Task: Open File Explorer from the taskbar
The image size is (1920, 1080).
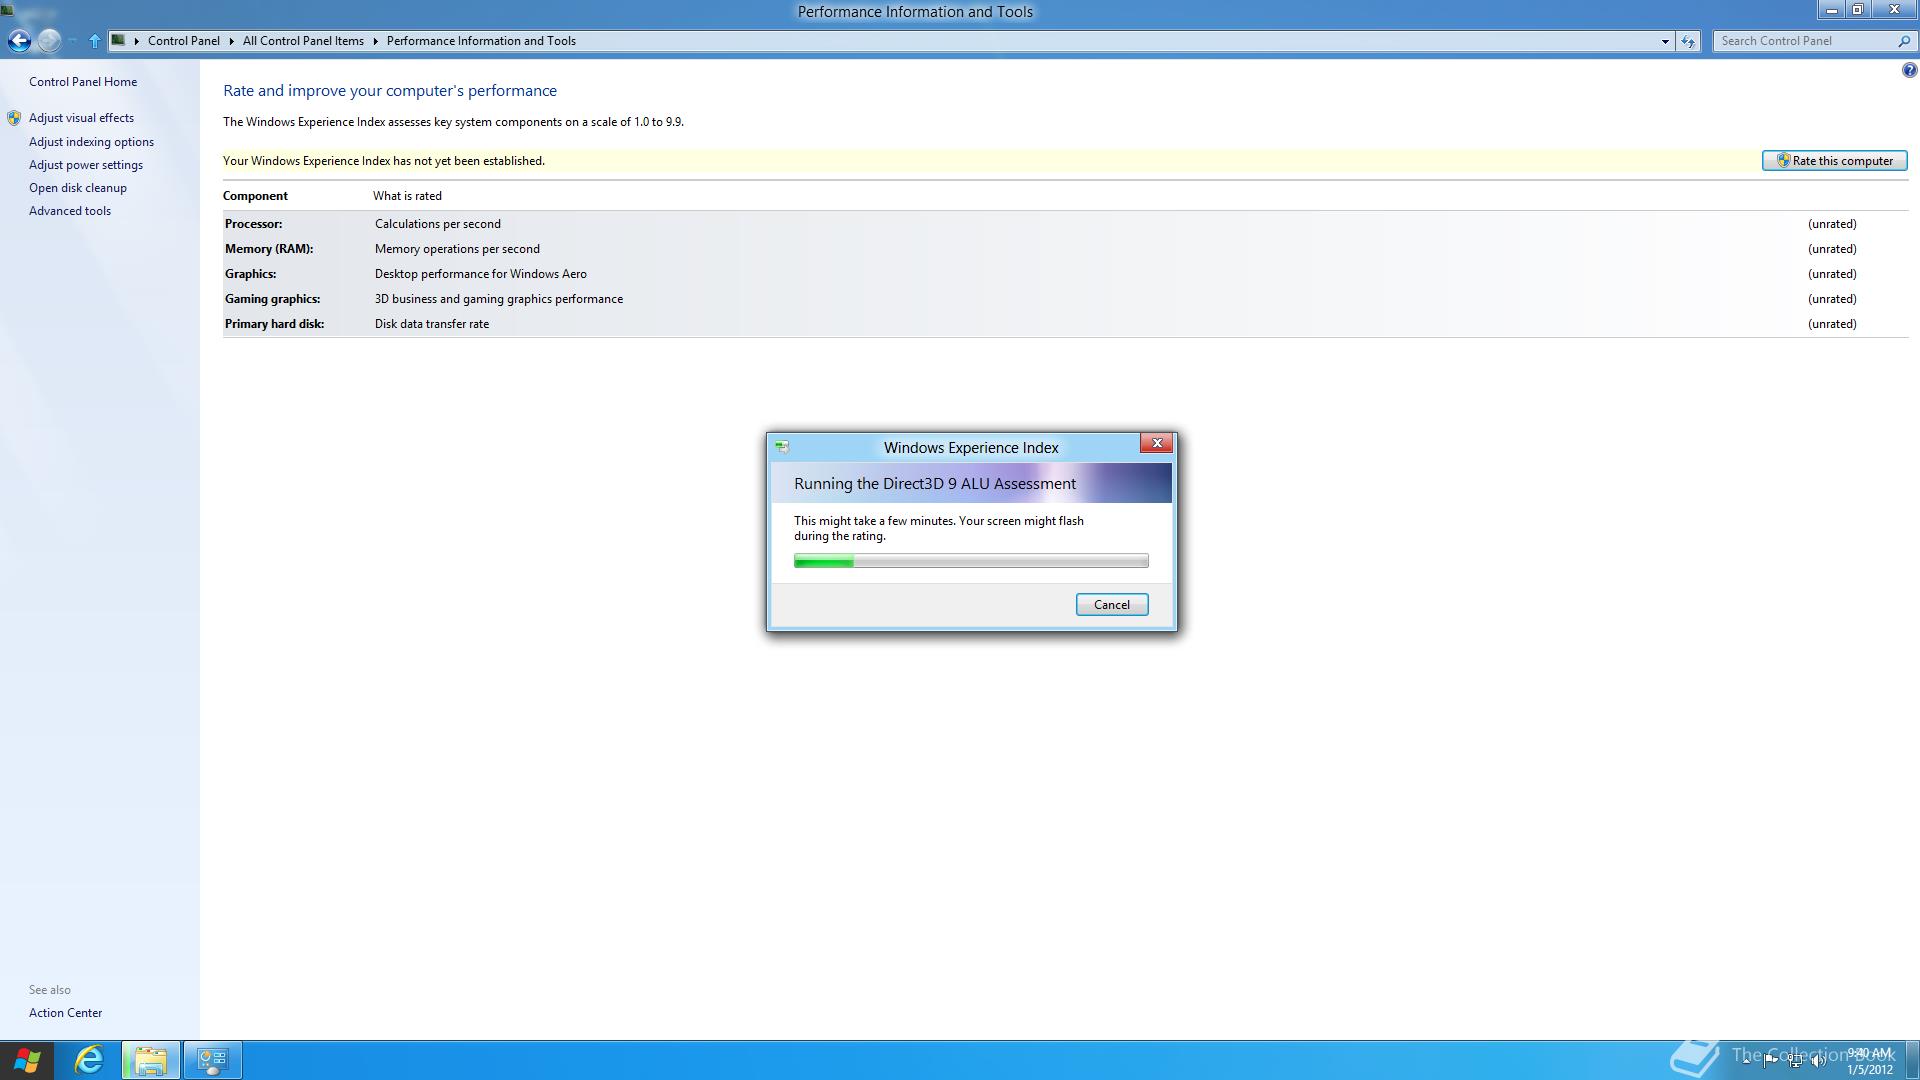Action: (x=151, y=1060)
